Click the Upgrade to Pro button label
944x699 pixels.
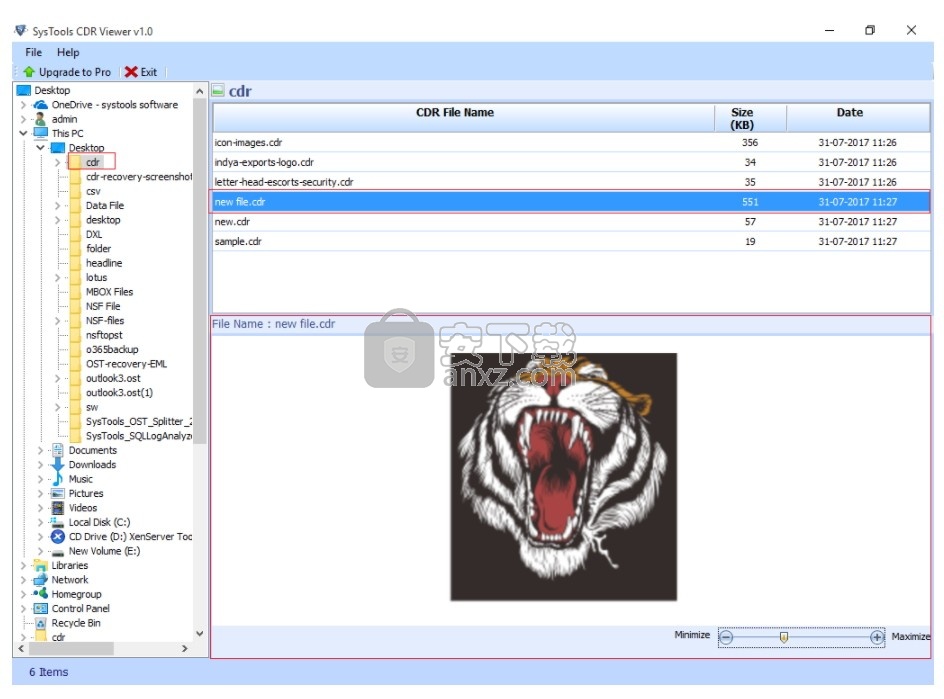[75, 72]
